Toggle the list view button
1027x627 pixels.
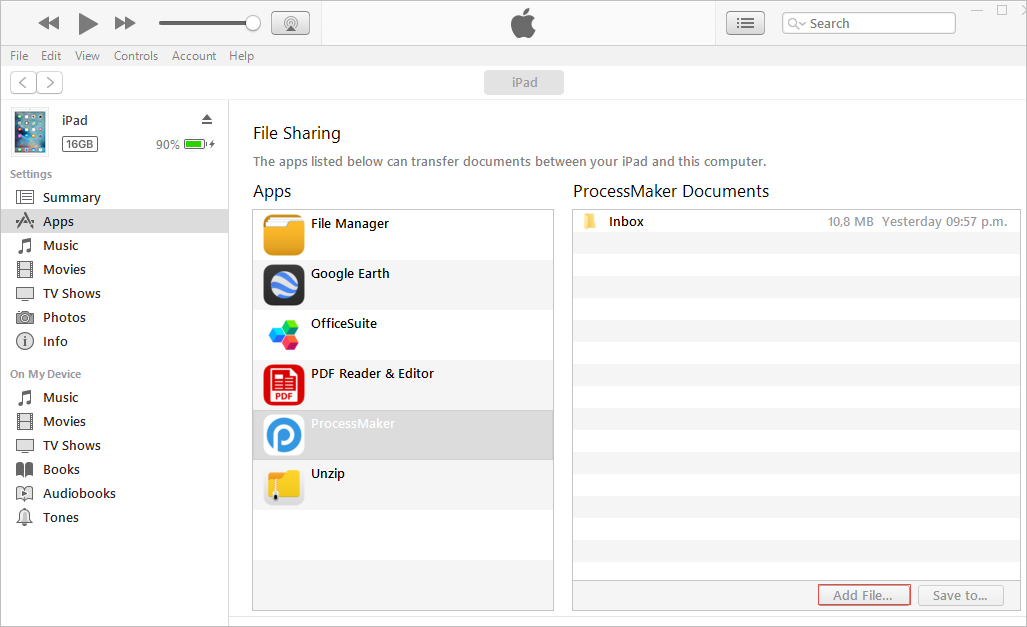coord(745,23)
